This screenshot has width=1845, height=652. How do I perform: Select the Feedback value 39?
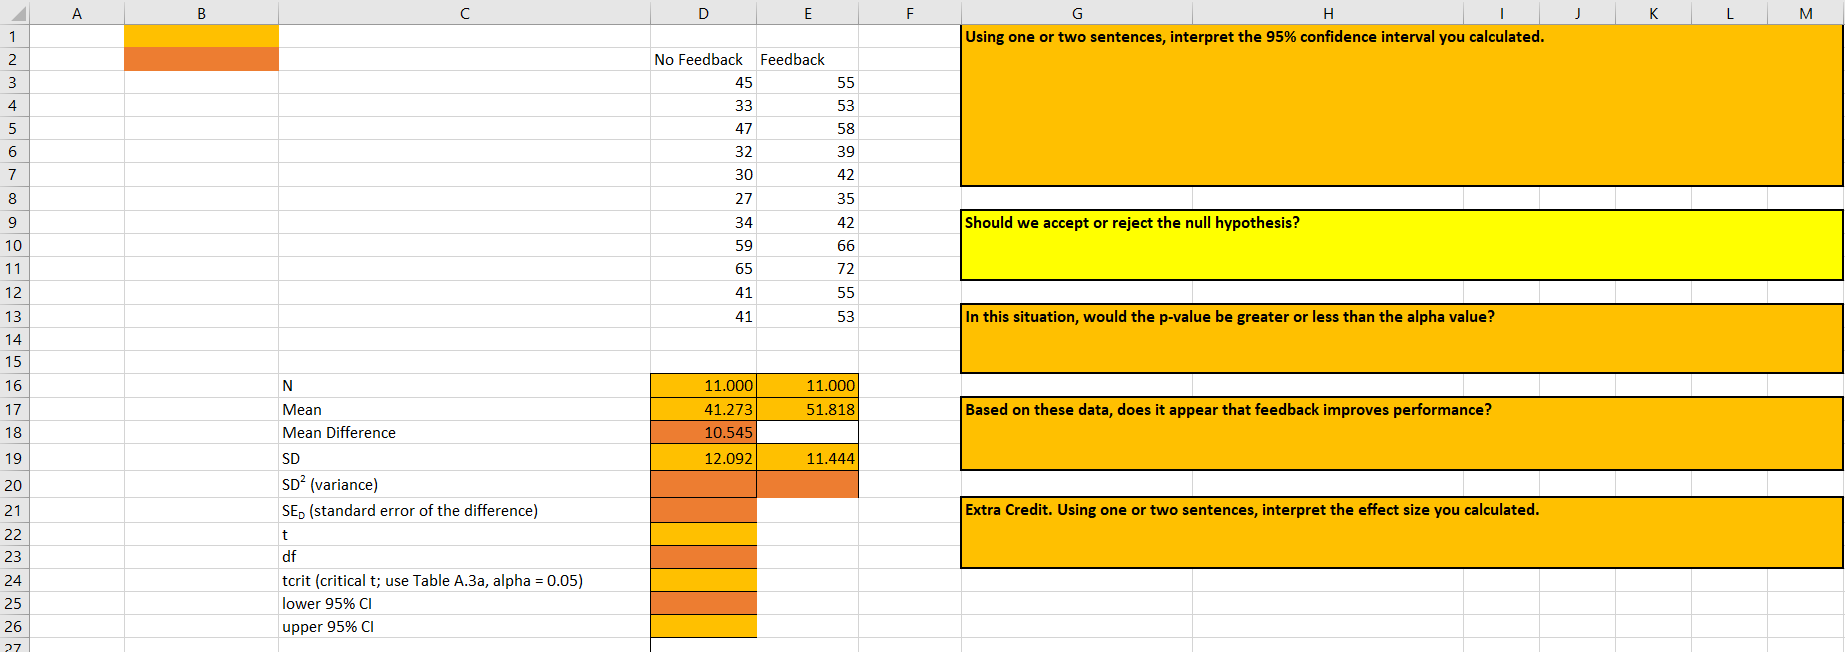coord(807,151)
